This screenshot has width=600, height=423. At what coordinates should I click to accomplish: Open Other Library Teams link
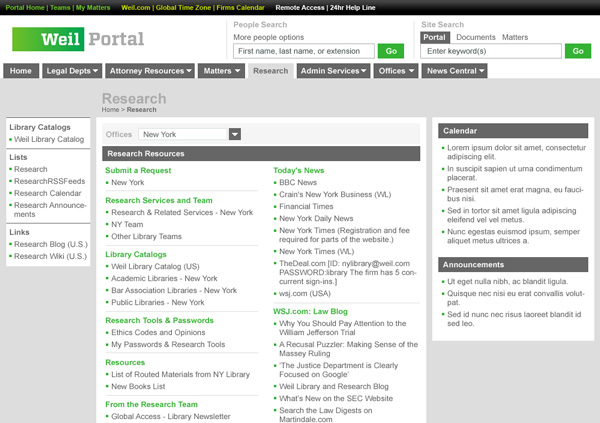tap(147, 237)
